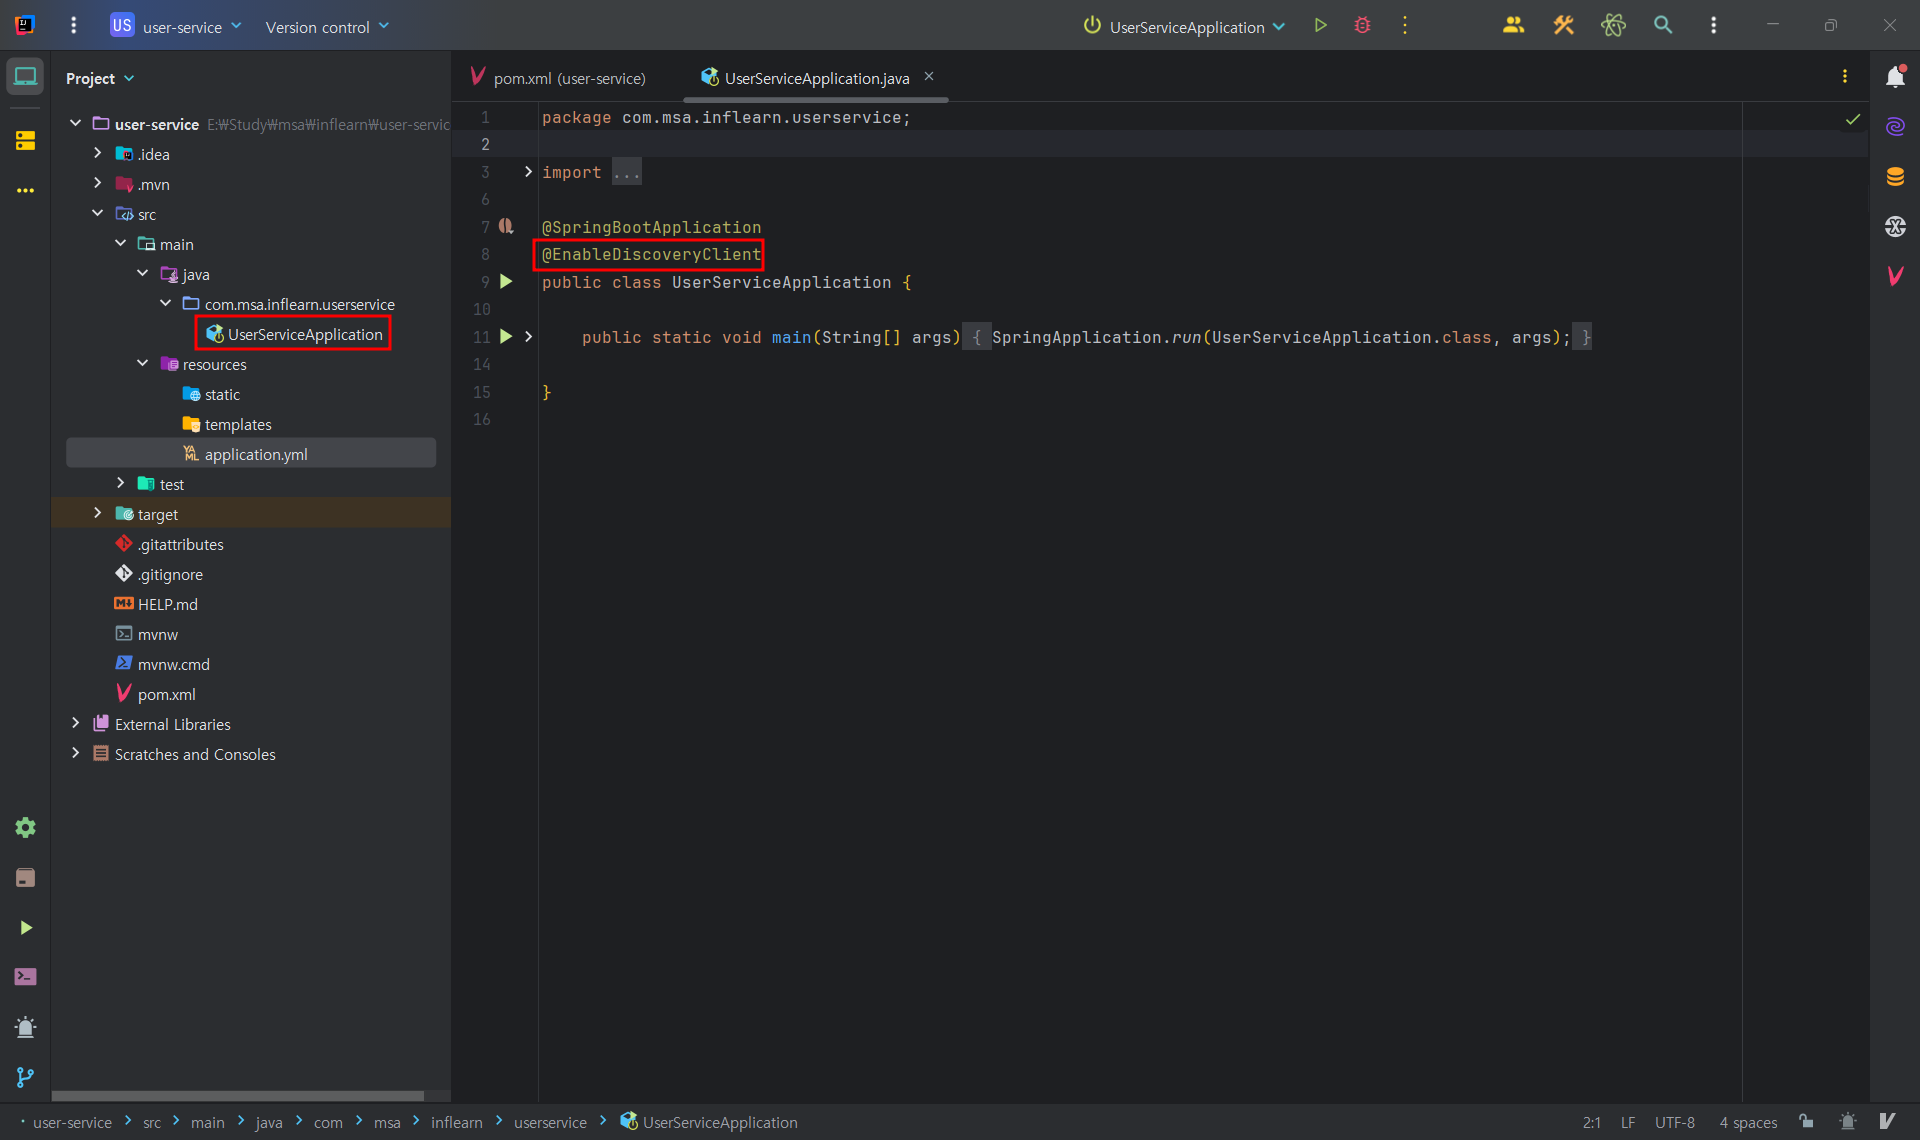1920x1140 pixels.
Task: Open the Git branch tool window
Action: coord(25,1077)
